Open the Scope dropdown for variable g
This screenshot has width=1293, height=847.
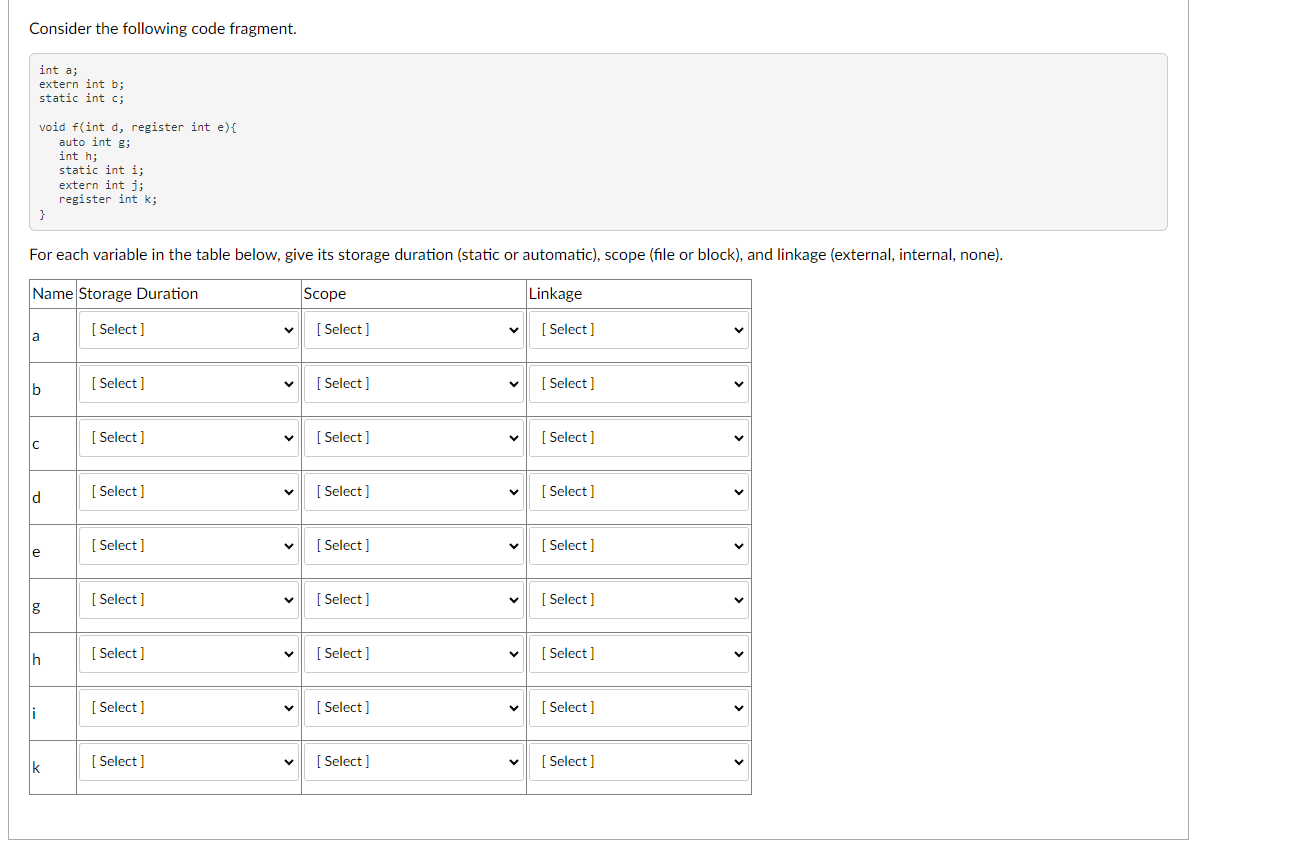tap(413, 599)
